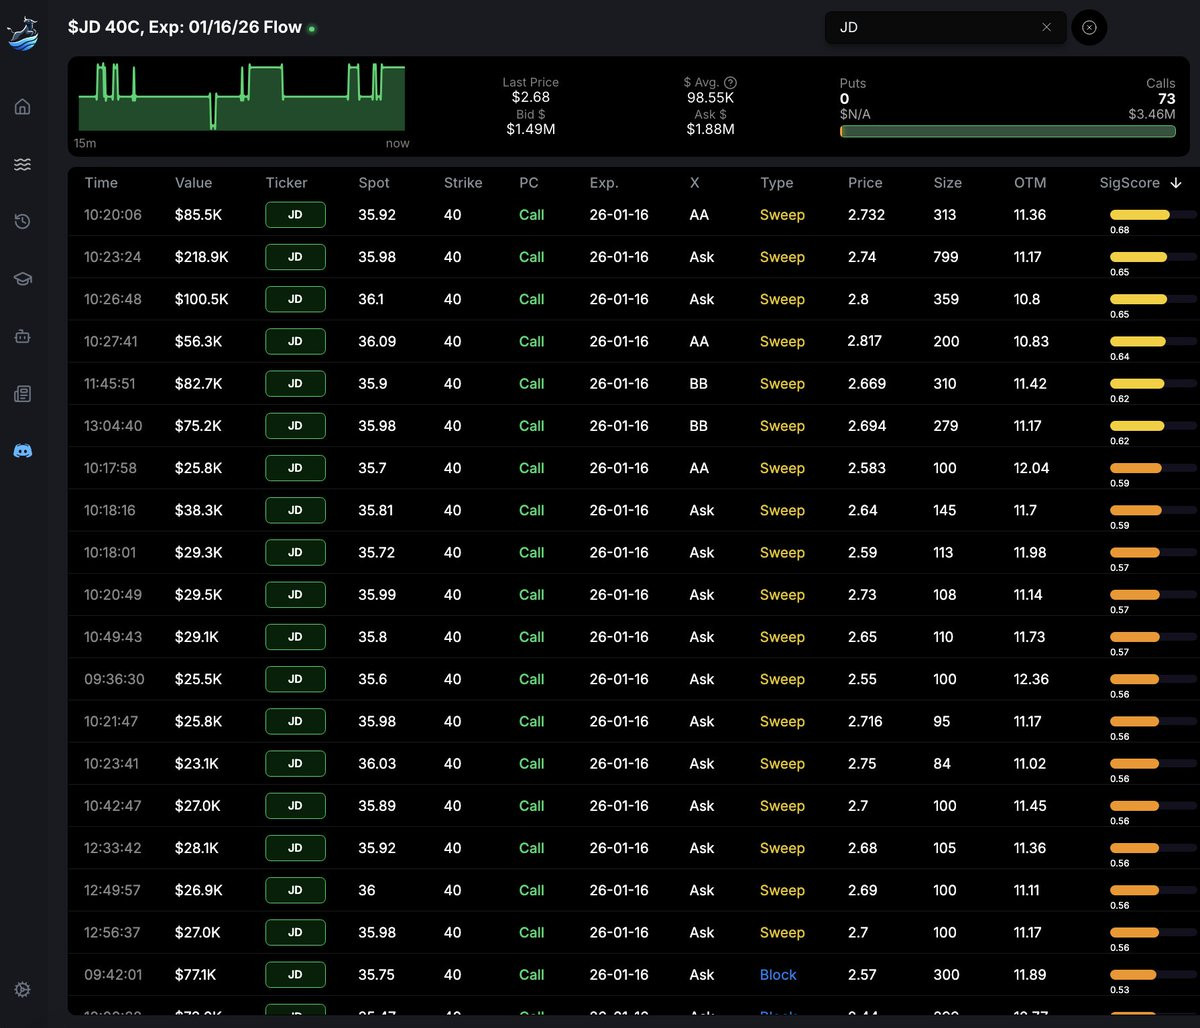Click the 12.36 OTM cell
Screen dimensions: 1200x1028
pyautogui.click(x=1031, y=679)
